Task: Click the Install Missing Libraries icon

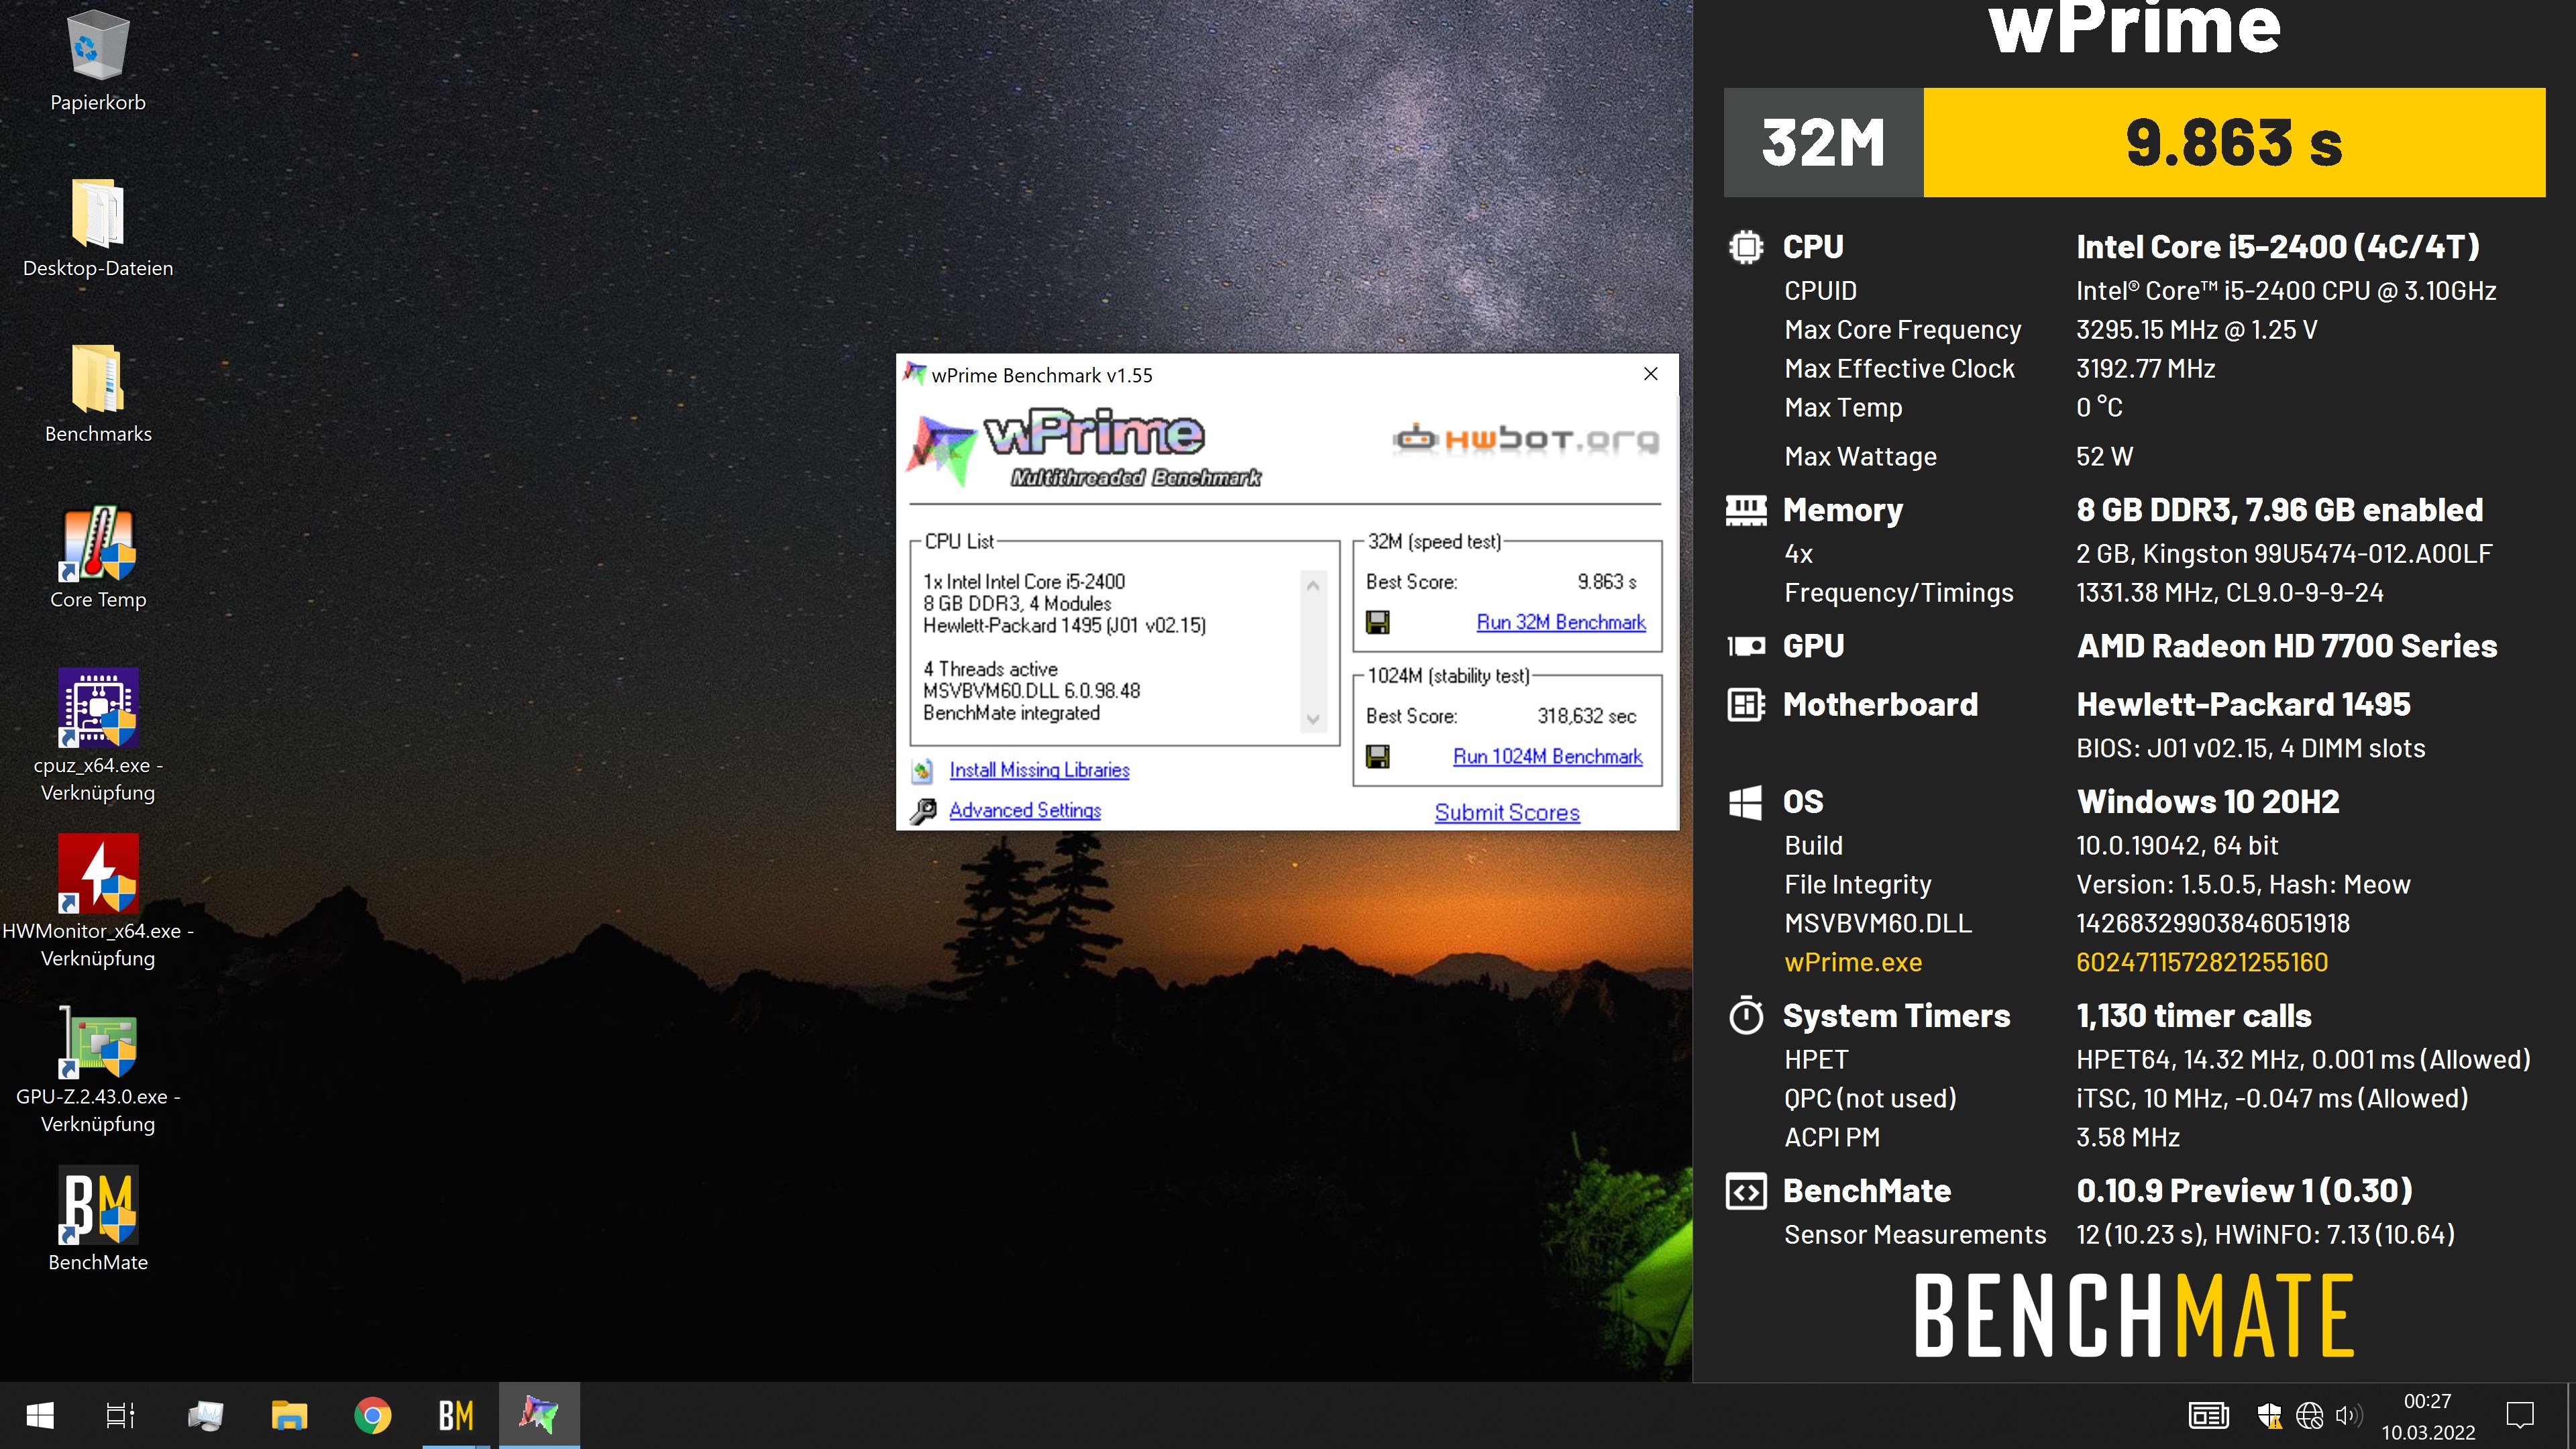Action: [x=923, y=771]
